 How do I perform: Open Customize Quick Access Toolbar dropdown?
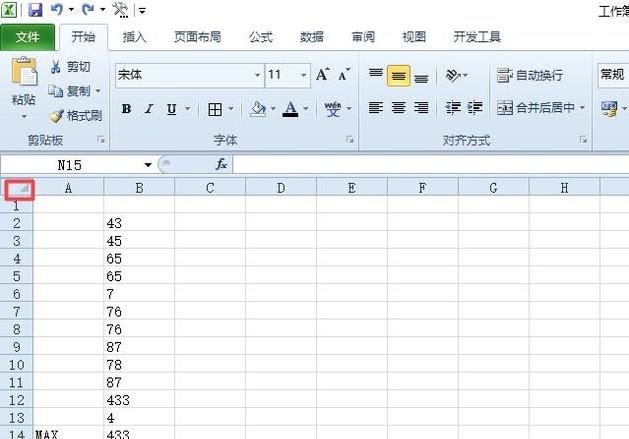[x=142, y=10]
